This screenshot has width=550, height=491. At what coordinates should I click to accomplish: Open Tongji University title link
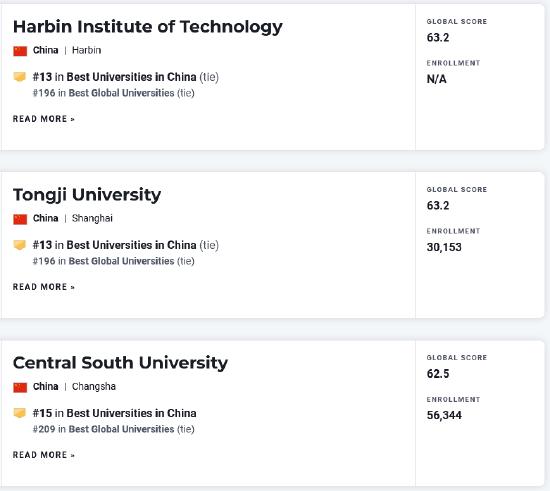[87, 195]
